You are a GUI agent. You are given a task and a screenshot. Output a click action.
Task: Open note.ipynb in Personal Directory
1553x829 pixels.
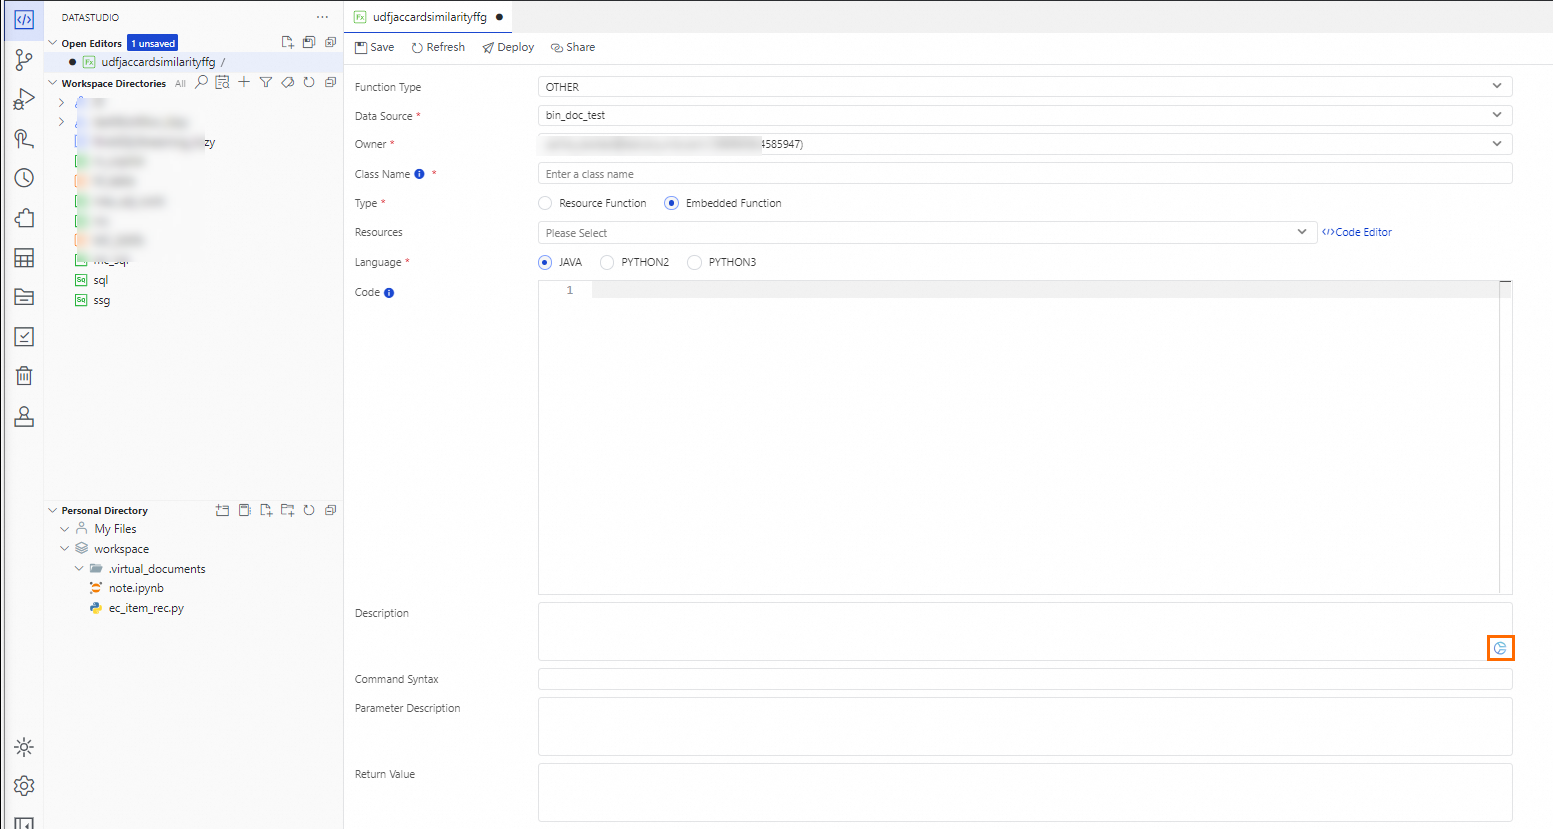pyautogui.click(x=136, y=588)
